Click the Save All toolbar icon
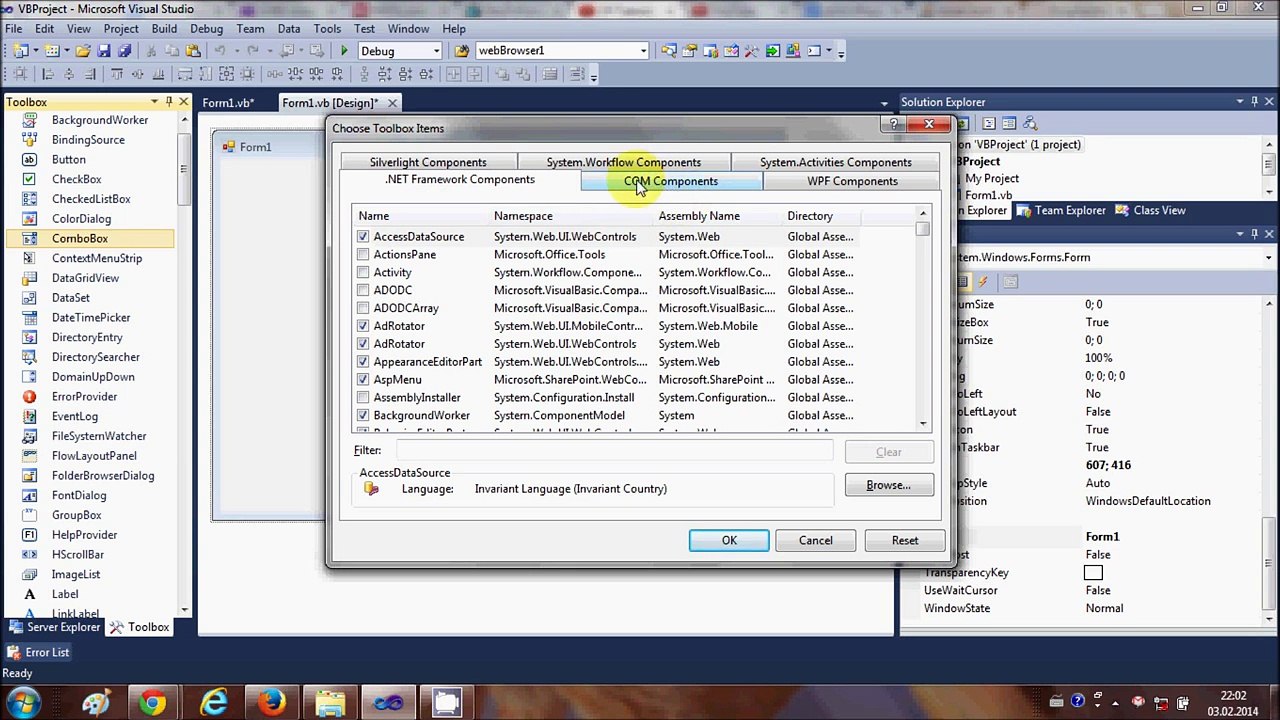 tap(124, 50)
